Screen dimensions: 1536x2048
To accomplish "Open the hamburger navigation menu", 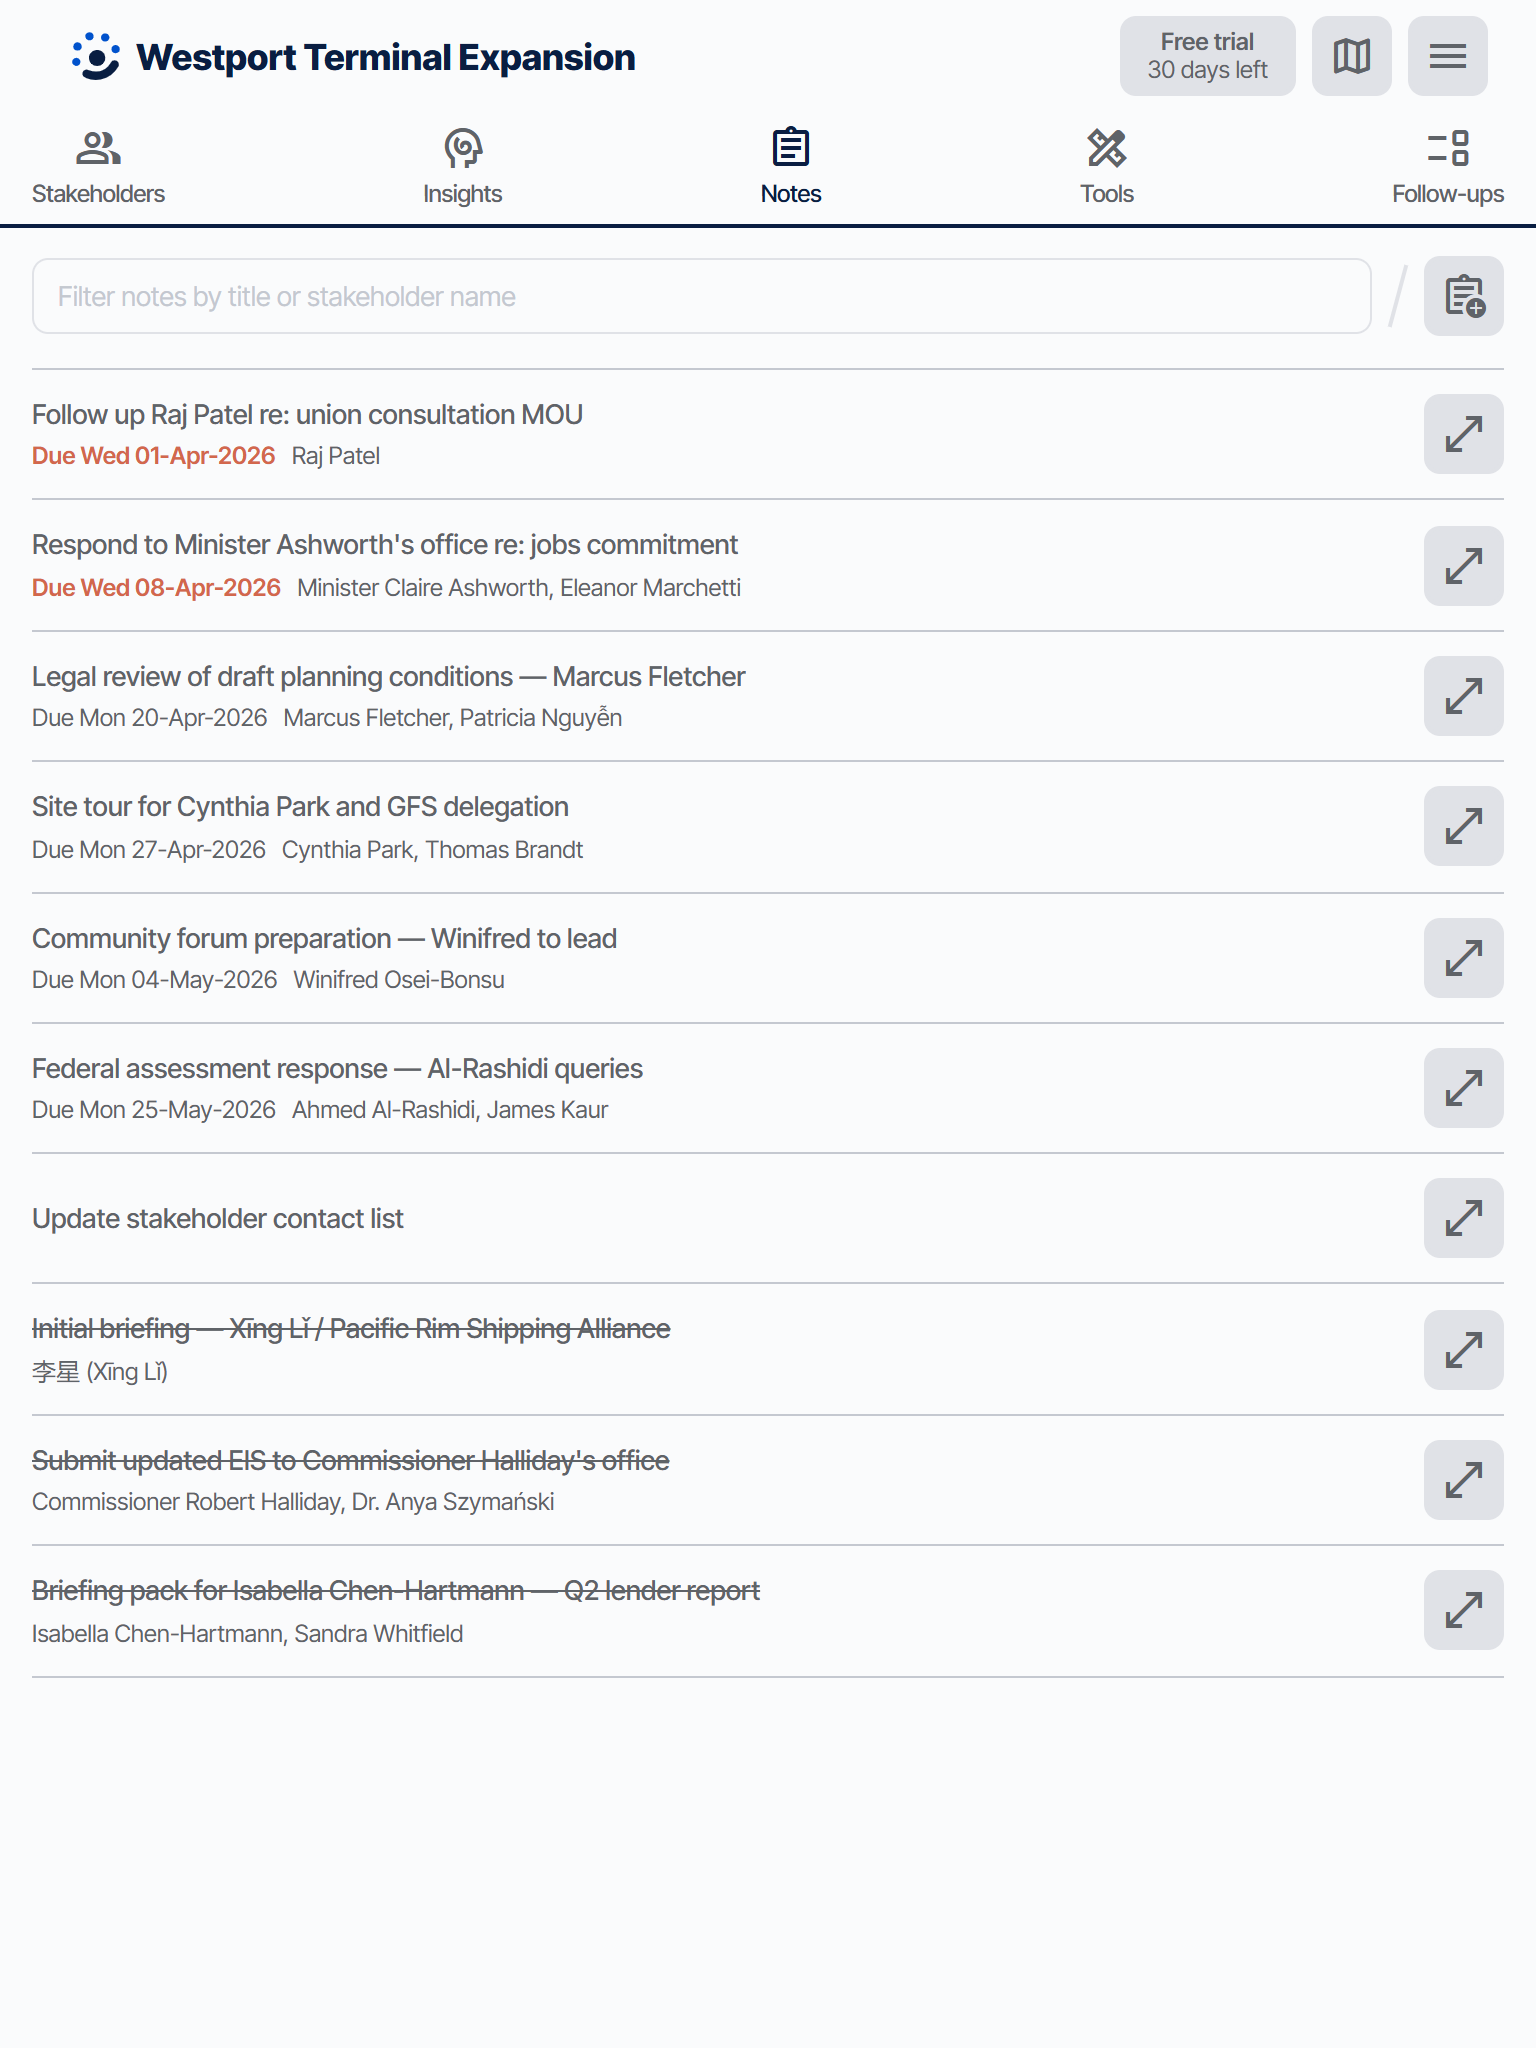I will [x=1447, y=56].
